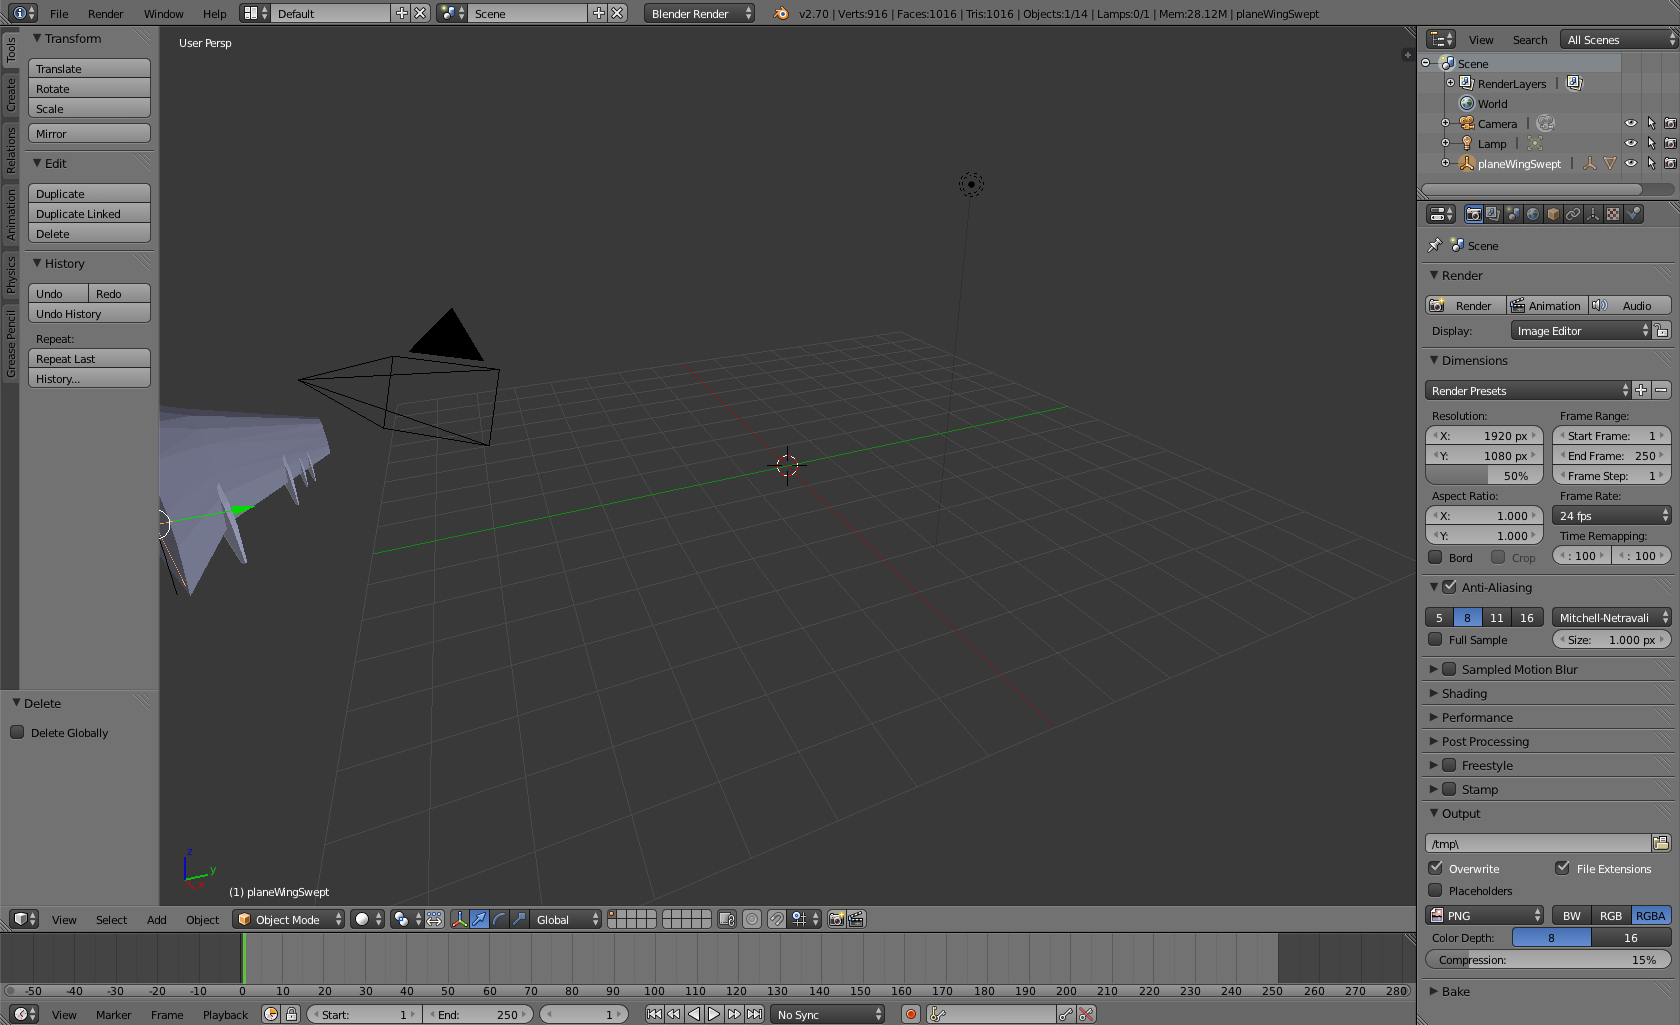The height and width of the screenshot is (1025, 1680).
Task: Toggle the 3D manipulator widget icon
Action: pyautogui.click(x=459, y=919)
